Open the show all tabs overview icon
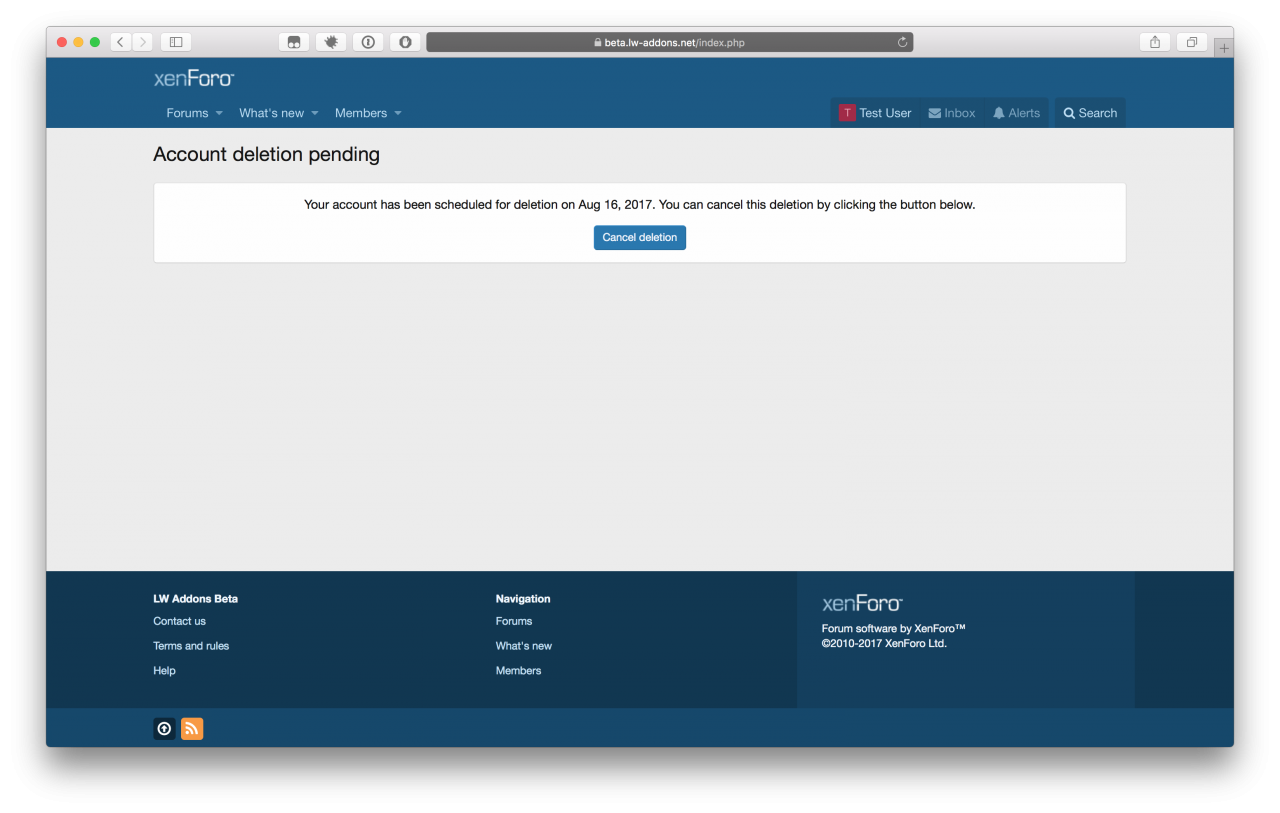 (x=1191, y=42)
